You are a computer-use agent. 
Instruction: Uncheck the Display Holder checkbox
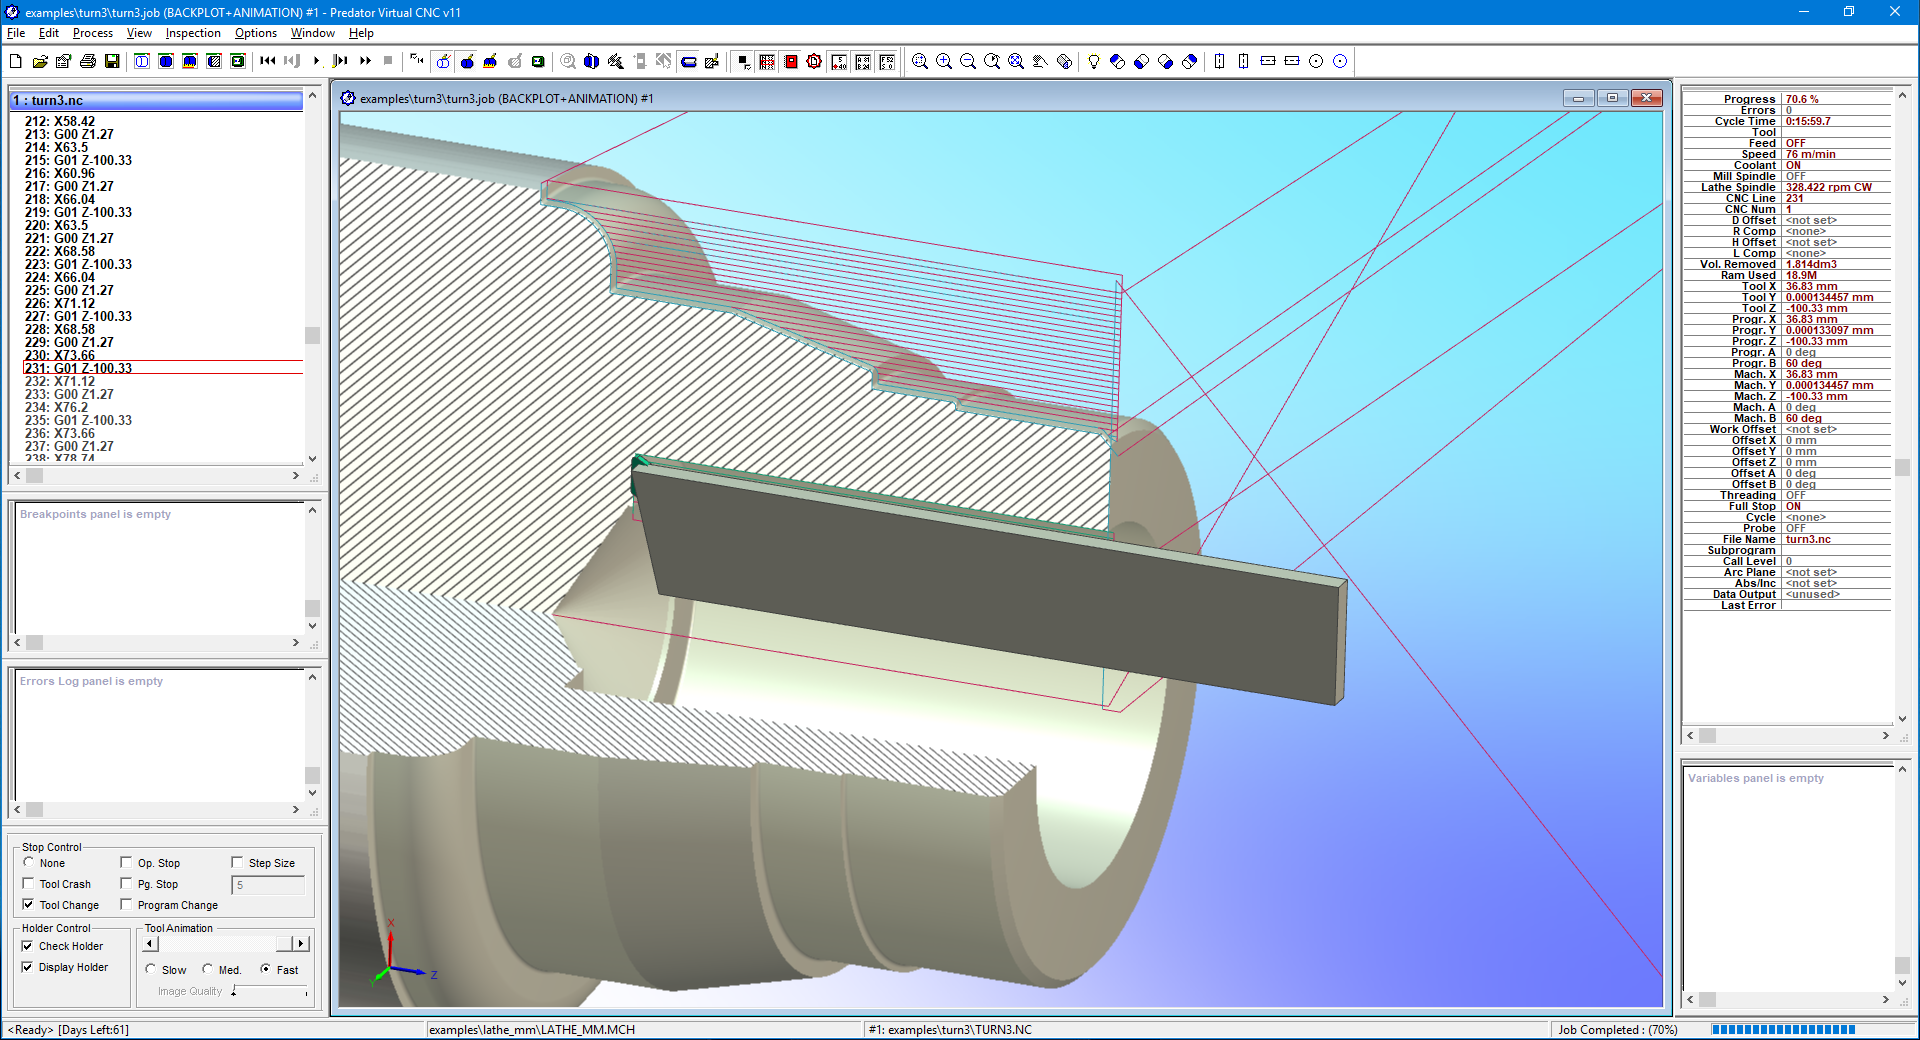pyautogui.click(x=30, y=967)
